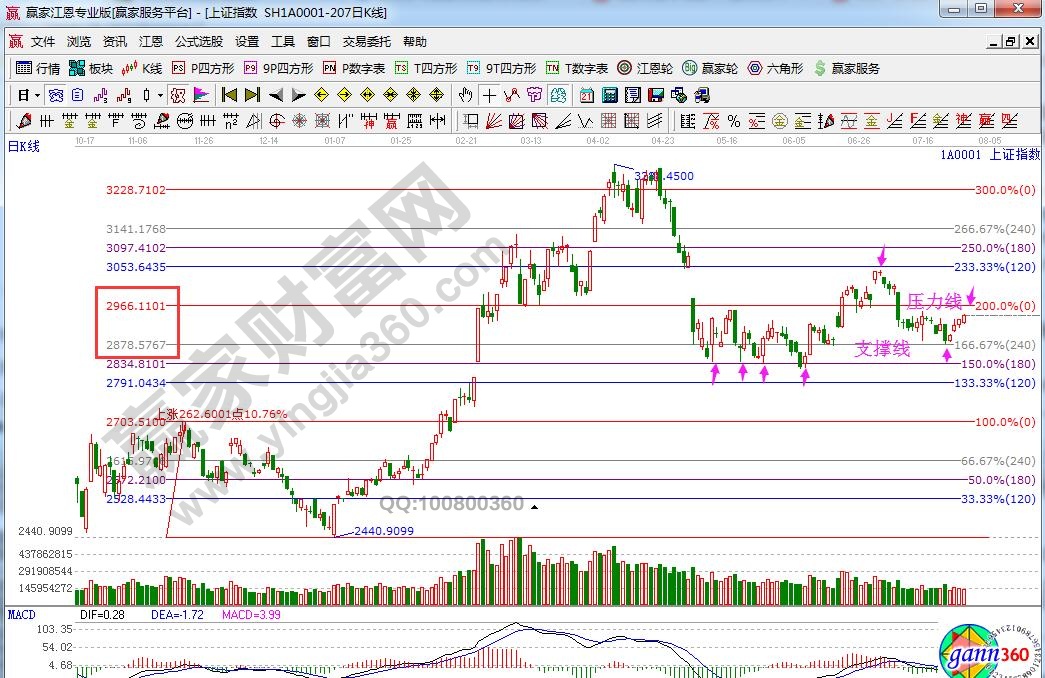This screenshot has height=678, width=1045.
Task: Click the 赢家服务 service button
Action: (x=849, y=68)
